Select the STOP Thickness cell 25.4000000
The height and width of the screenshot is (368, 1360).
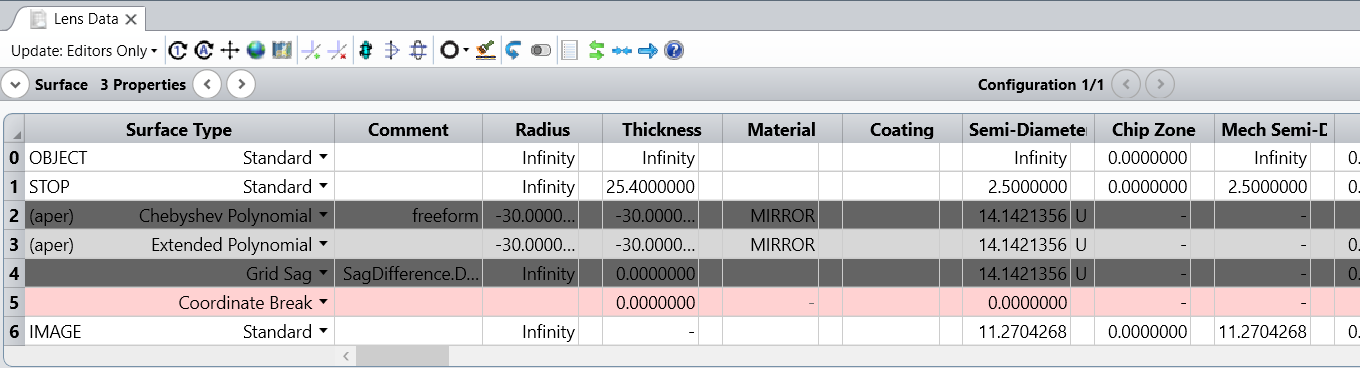click(650, 187)
